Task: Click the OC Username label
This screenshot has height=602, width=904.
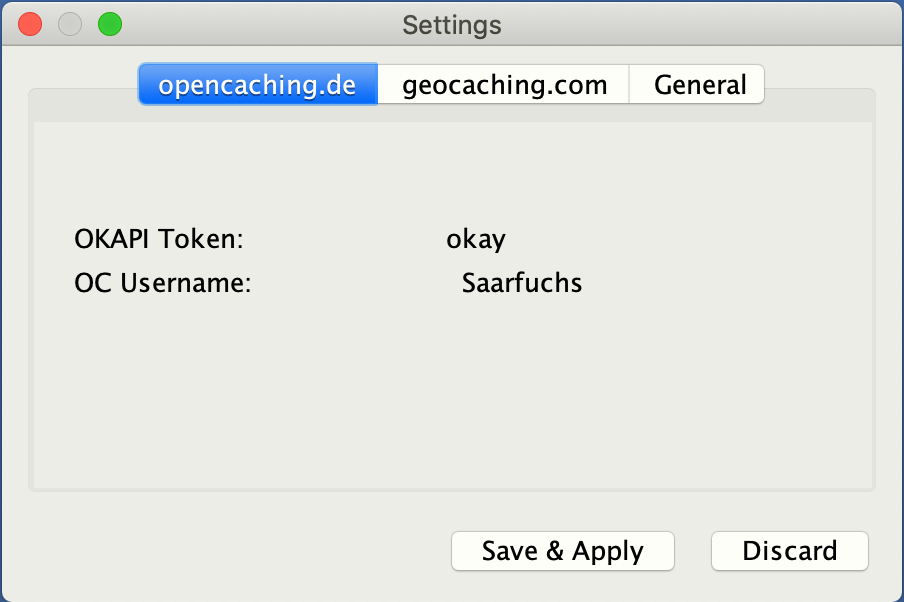Action: tap(163, 283)
